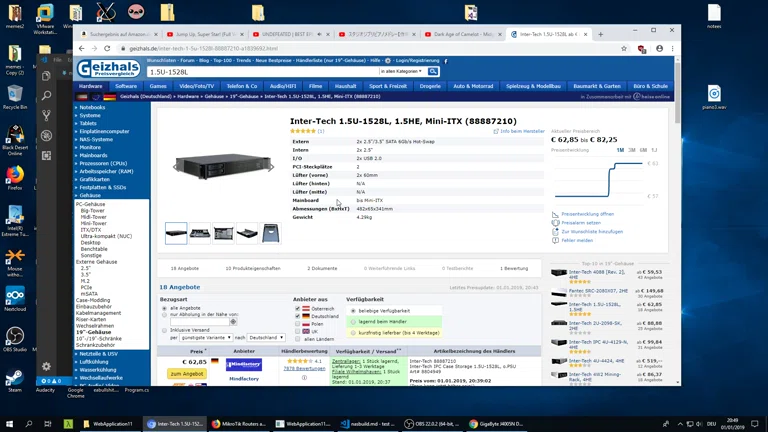Open Windows Start menu

pos(9,424)
